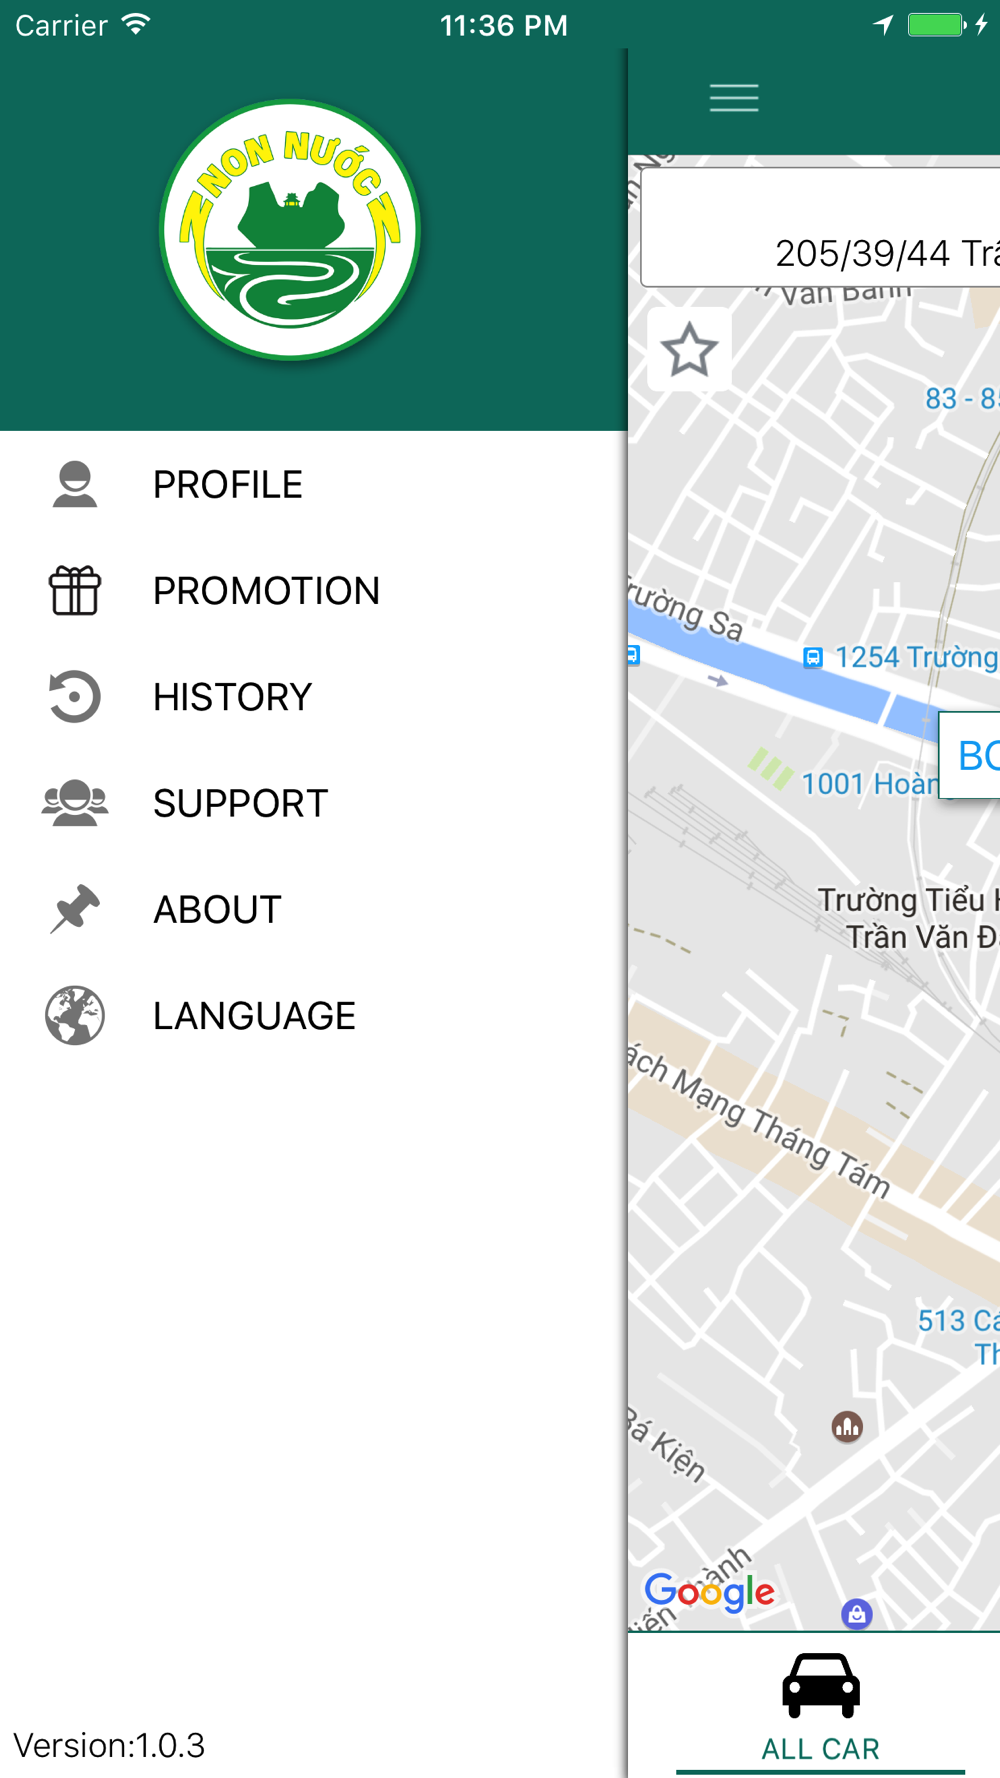Select the ALL CAR tab
1000x1778 pixels.
pos(821,1706)
